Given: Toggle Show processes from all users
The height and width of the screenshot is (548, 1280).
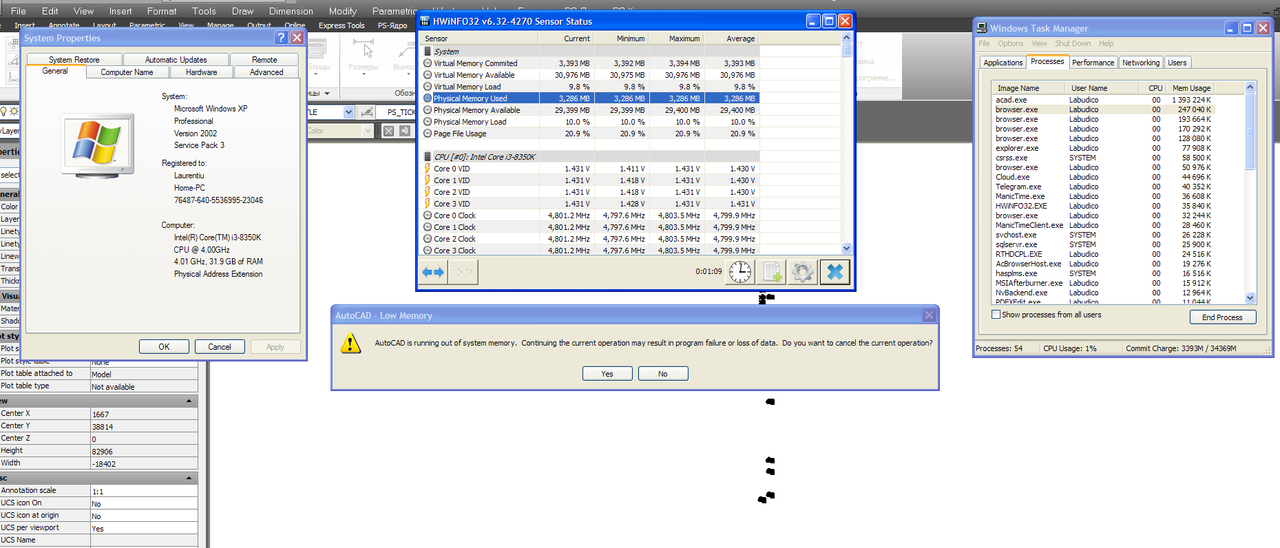Looking at the screenshot, I should 996,314.
